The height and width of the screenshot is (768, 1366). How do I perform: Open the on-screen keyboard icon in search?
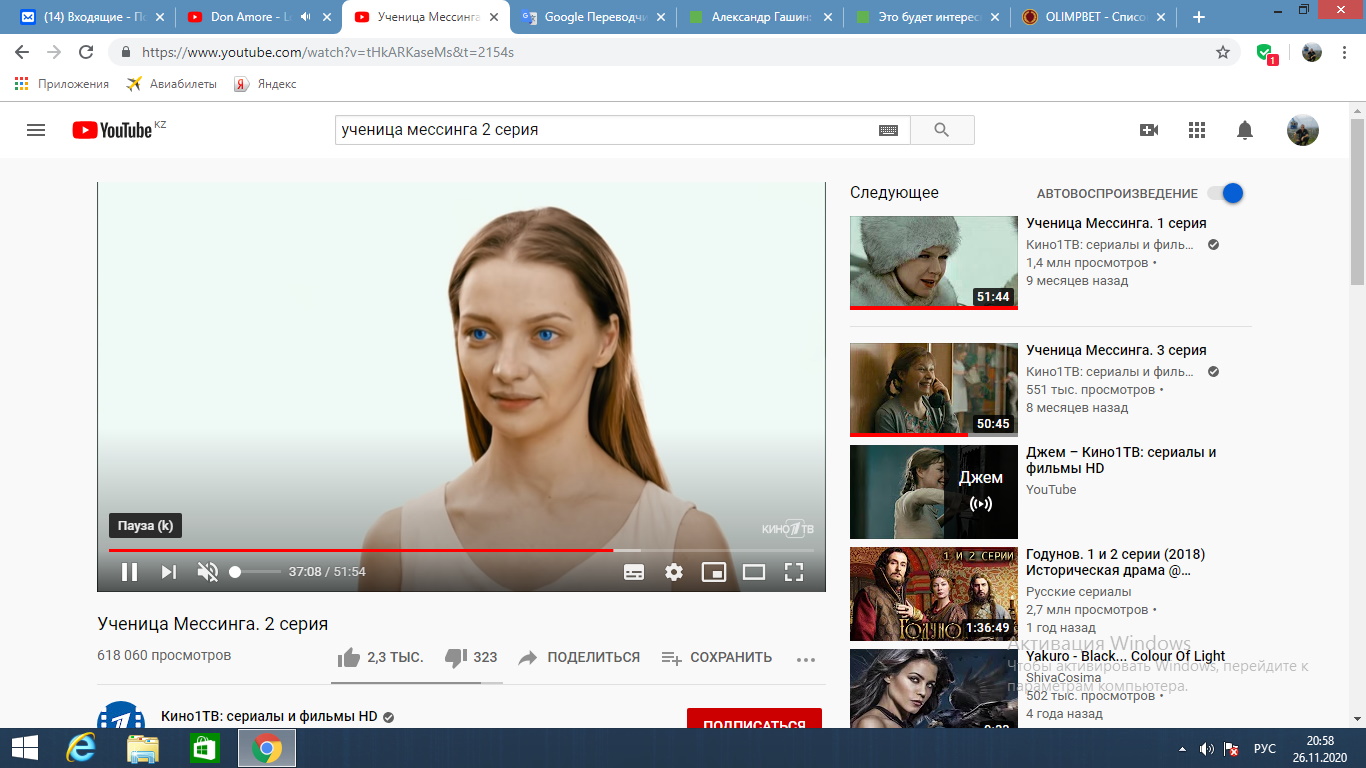click(x=888, y=130)
